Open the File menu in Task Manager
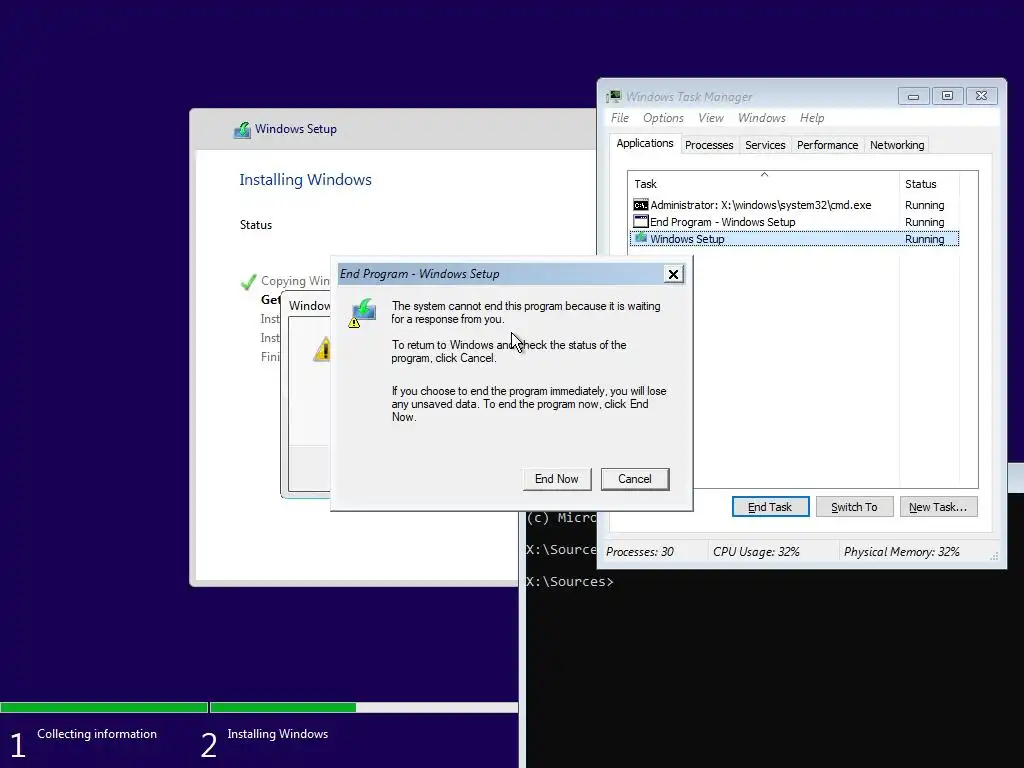The width and height of the screenshot is (1024, 768). [620, 118]
